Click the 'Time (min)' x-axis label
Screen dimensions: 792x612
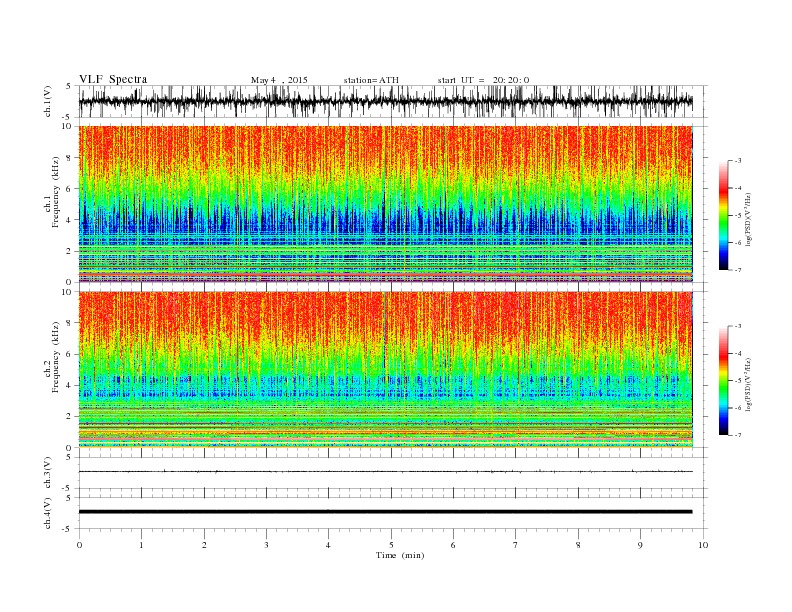400,555
